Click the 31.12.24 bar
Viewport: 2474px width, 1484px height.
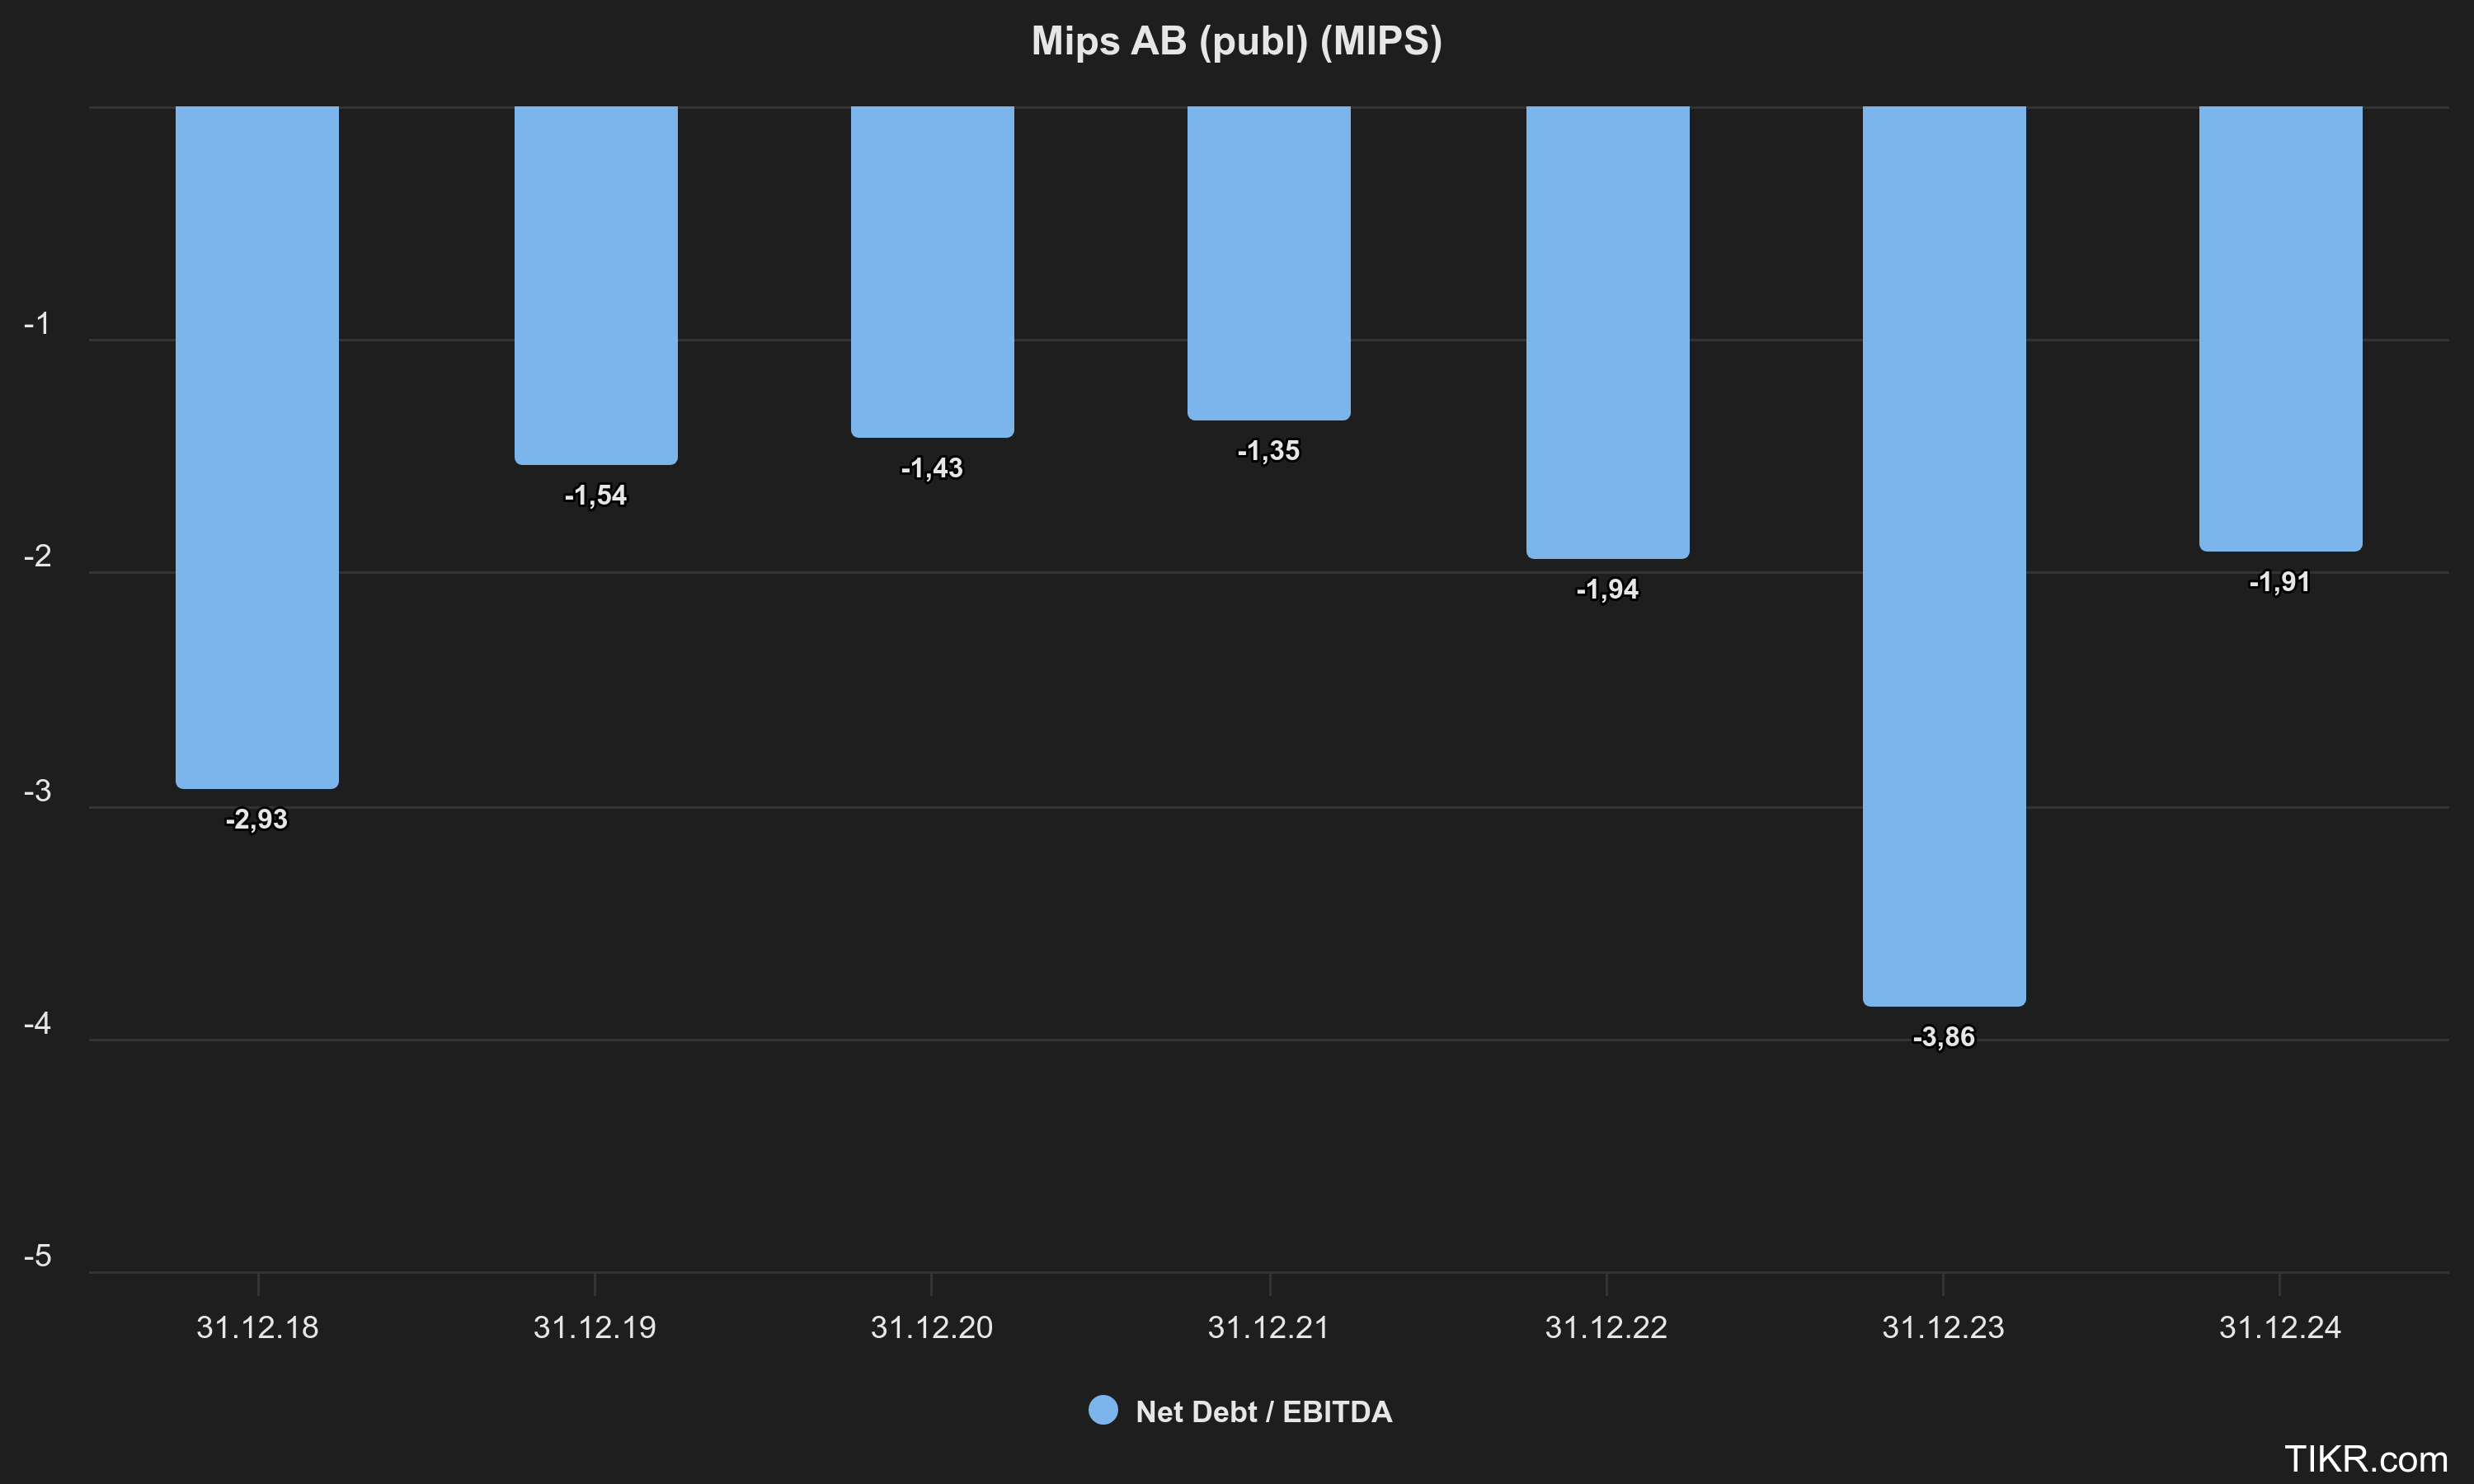pos(2280,328)
